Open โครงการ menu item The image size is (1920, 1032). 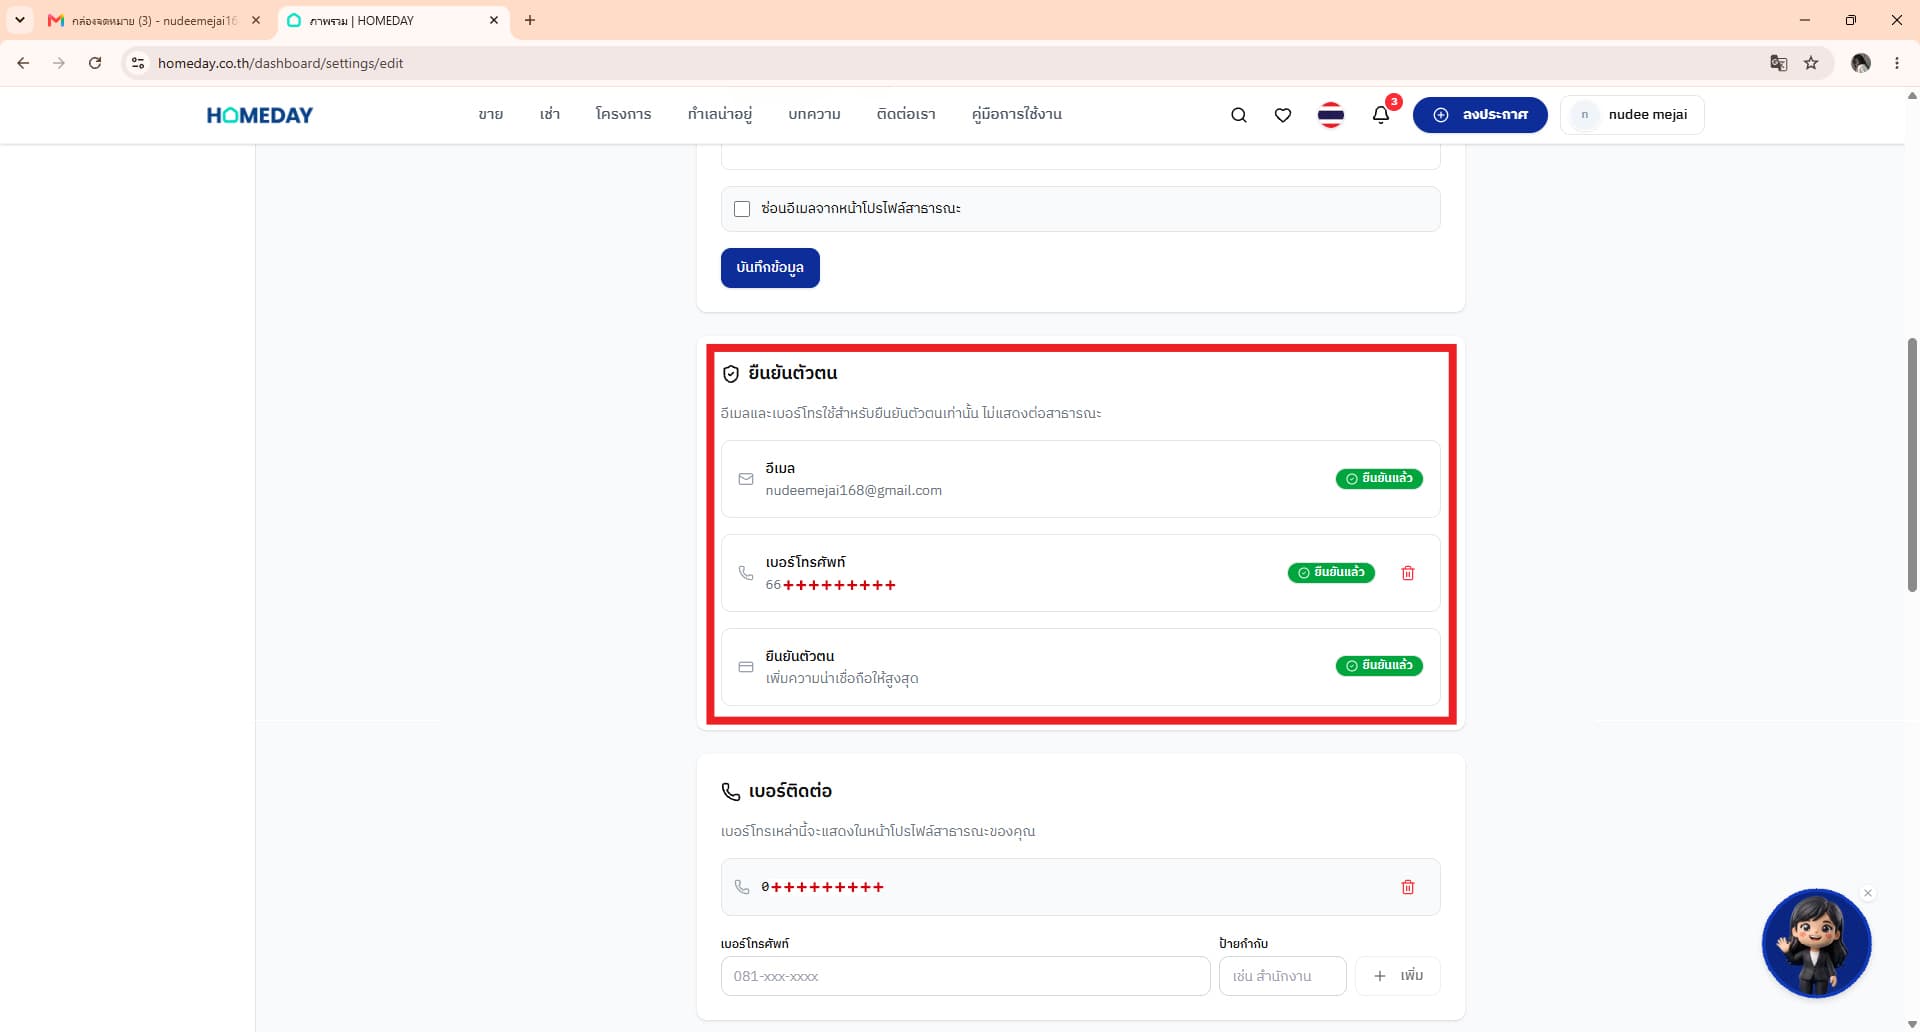pos(623,114)
